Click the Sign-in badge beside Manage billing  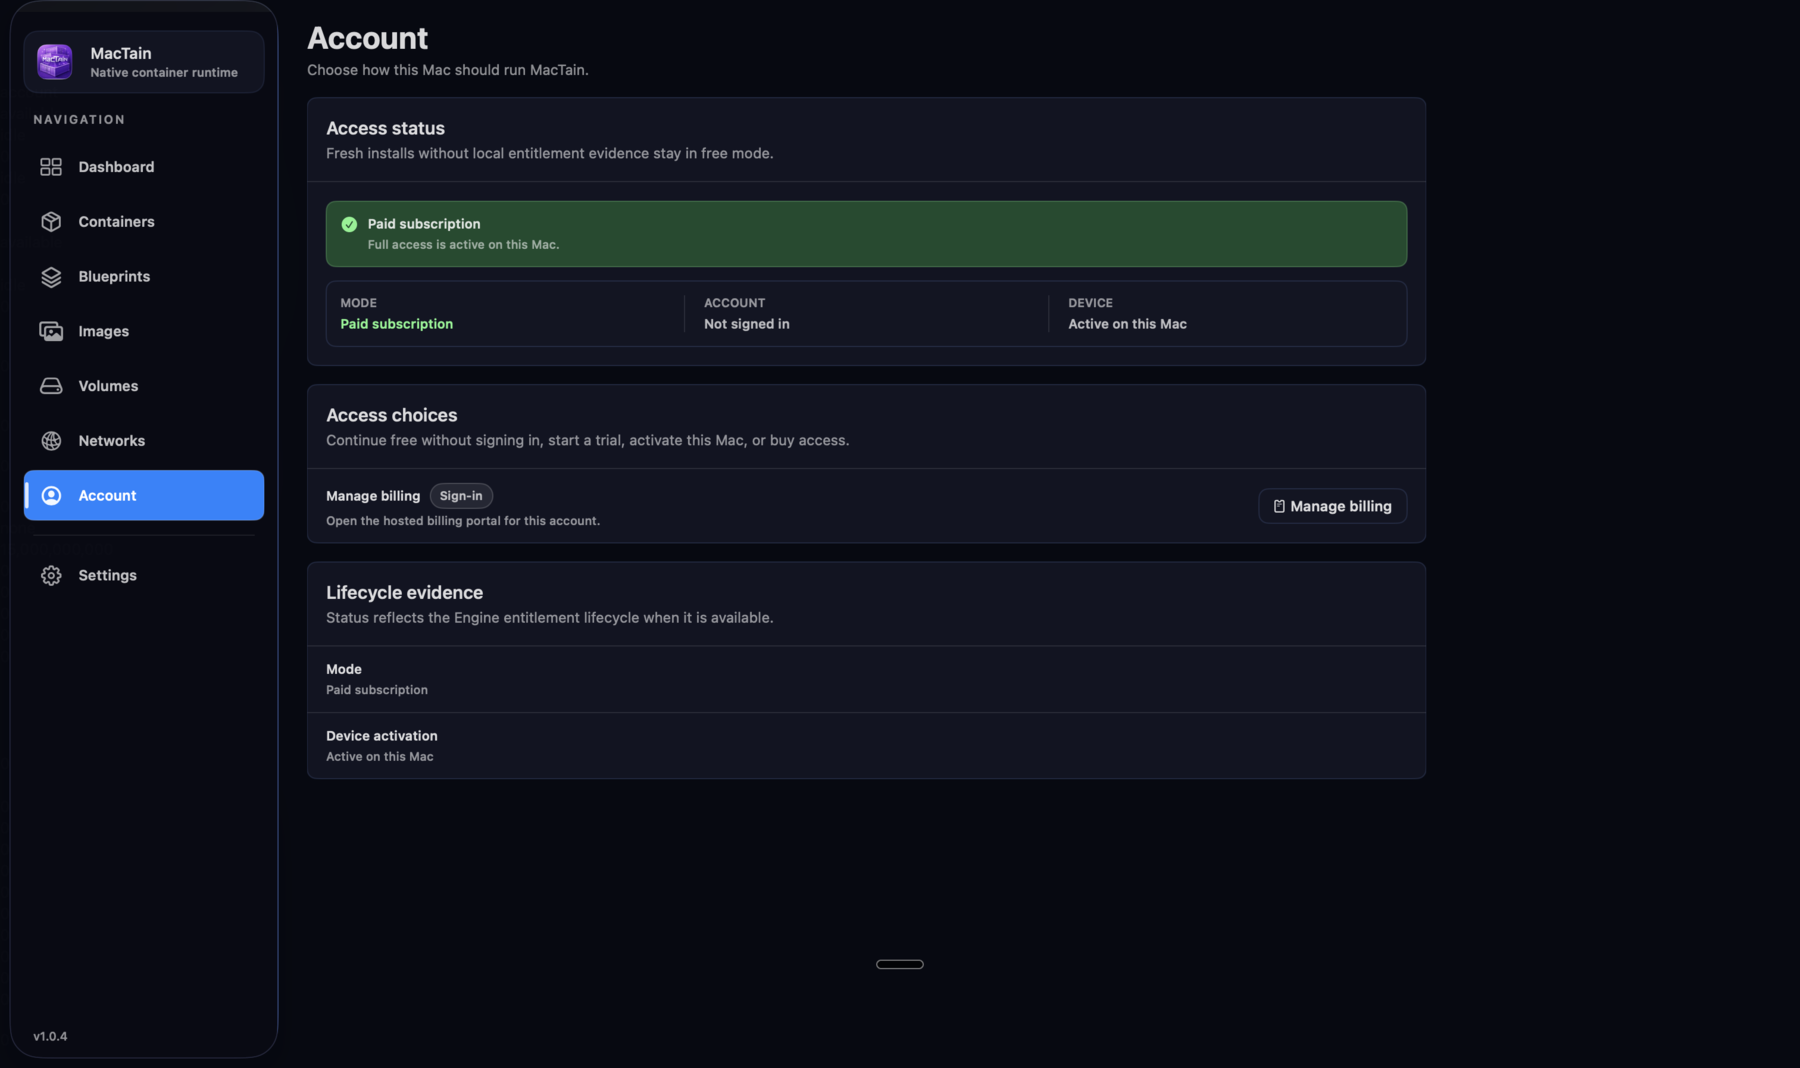pyautogui.click(x=461, y=496)
